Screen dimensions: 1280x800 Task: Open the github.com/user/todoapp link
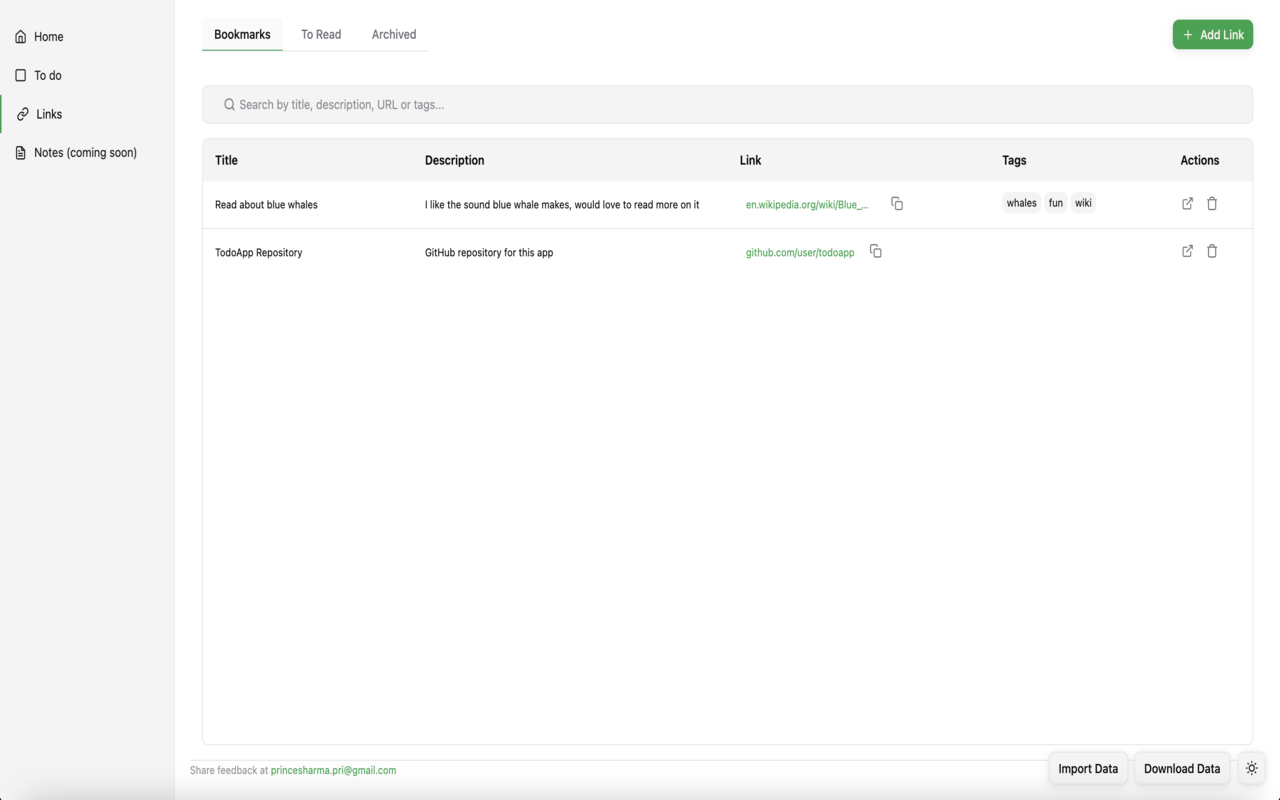pyautogui.click(x=800, y=252)
